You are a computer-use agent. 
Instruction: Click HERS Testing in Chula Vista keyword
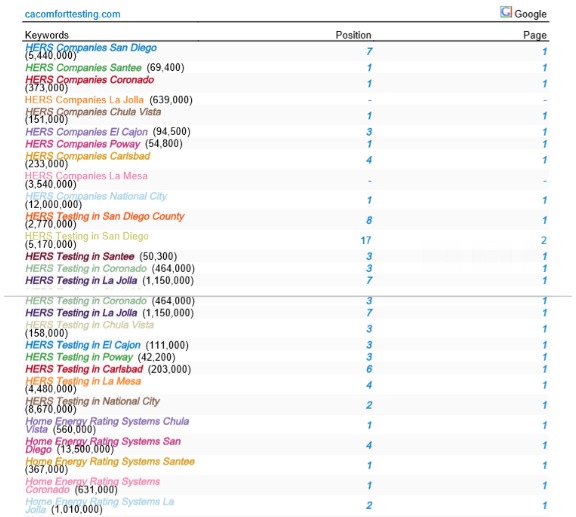[x=90, y=325]
